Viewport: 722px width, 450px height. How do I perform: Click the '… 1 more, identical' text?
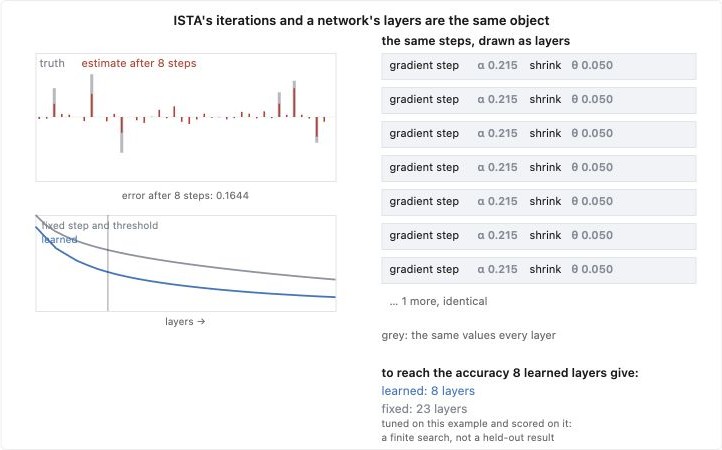438,301
